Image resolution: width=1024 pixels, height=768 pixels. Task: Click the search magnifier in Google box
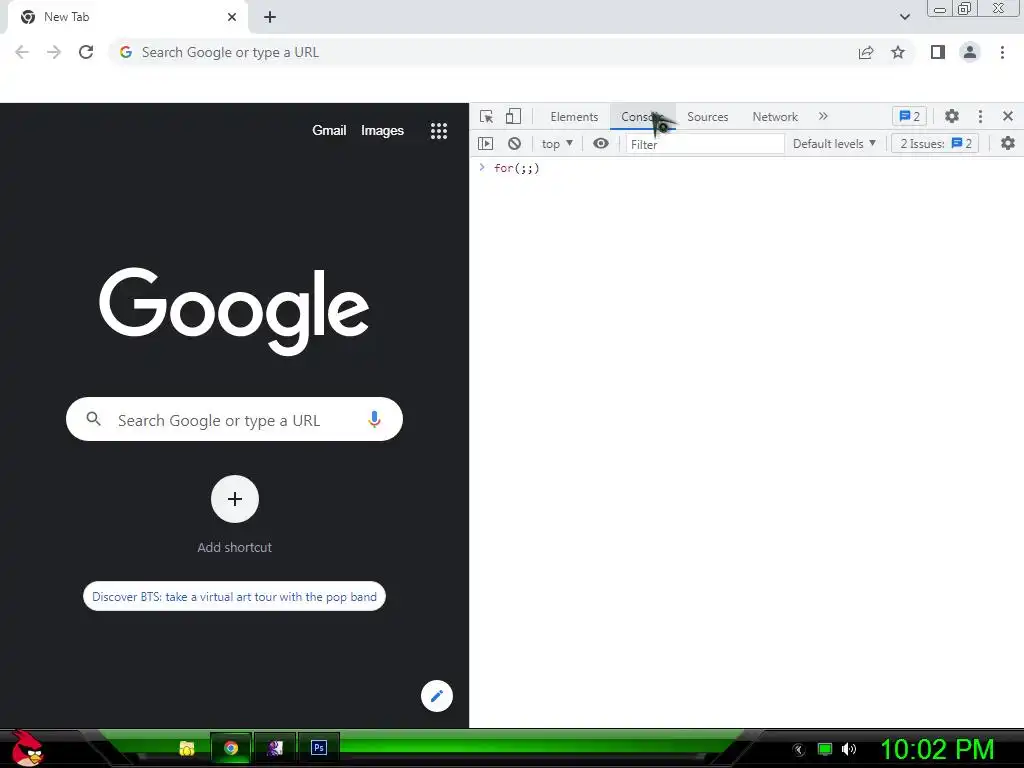(93, 419)
